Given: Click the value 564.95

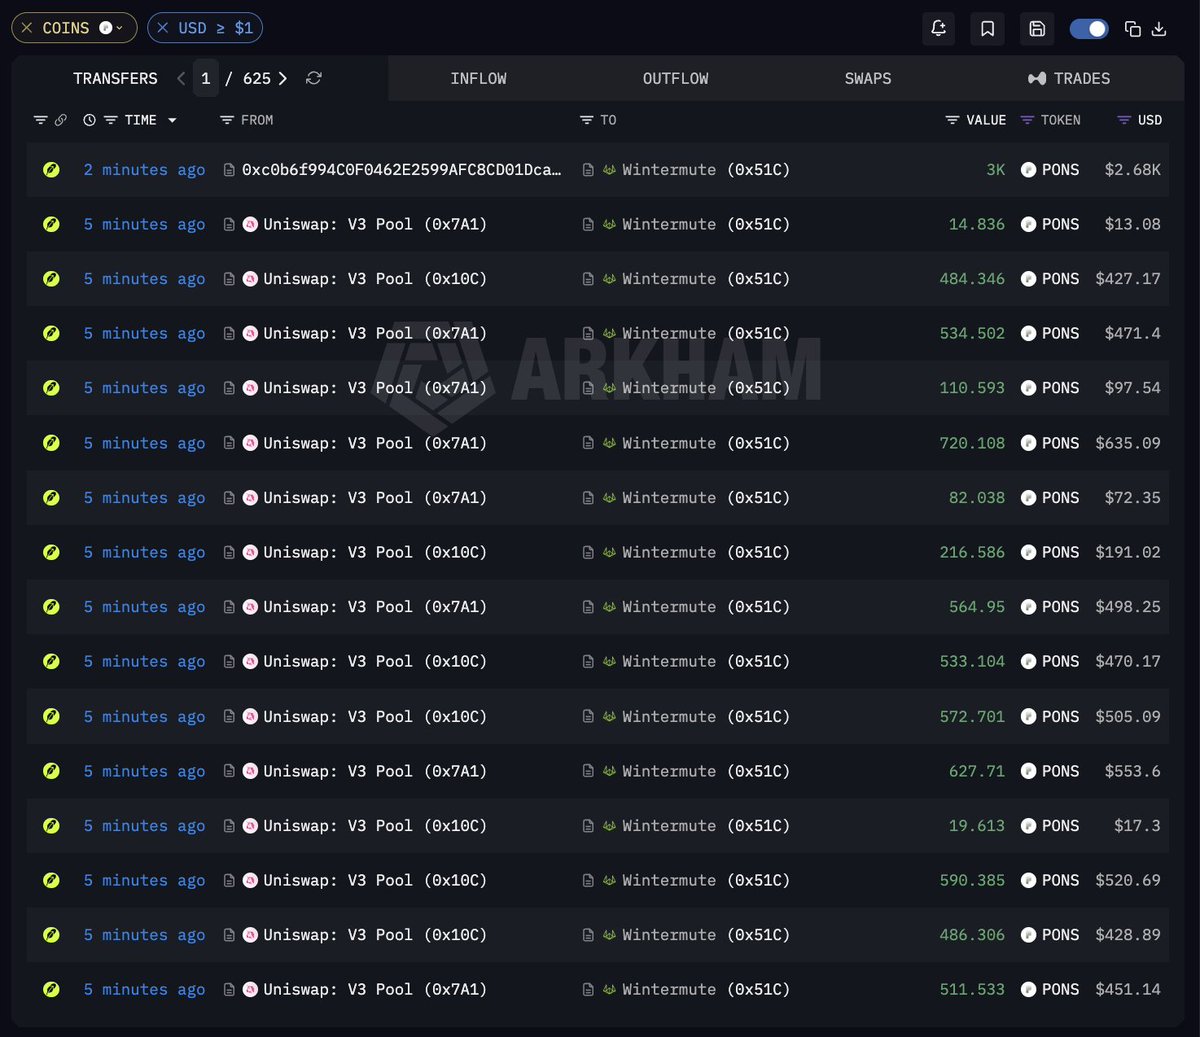Looking at the screenshot, I should [x=977, y=607].
